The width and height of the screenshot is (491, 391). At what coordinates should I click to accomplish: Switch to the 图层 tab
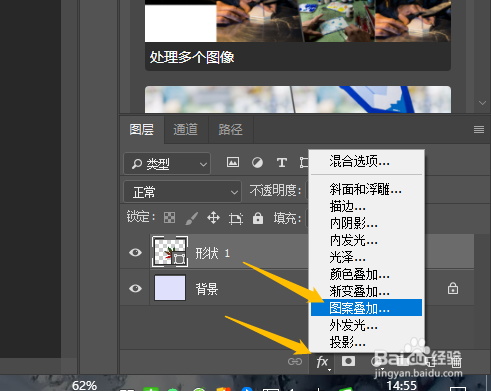point(142,129)
